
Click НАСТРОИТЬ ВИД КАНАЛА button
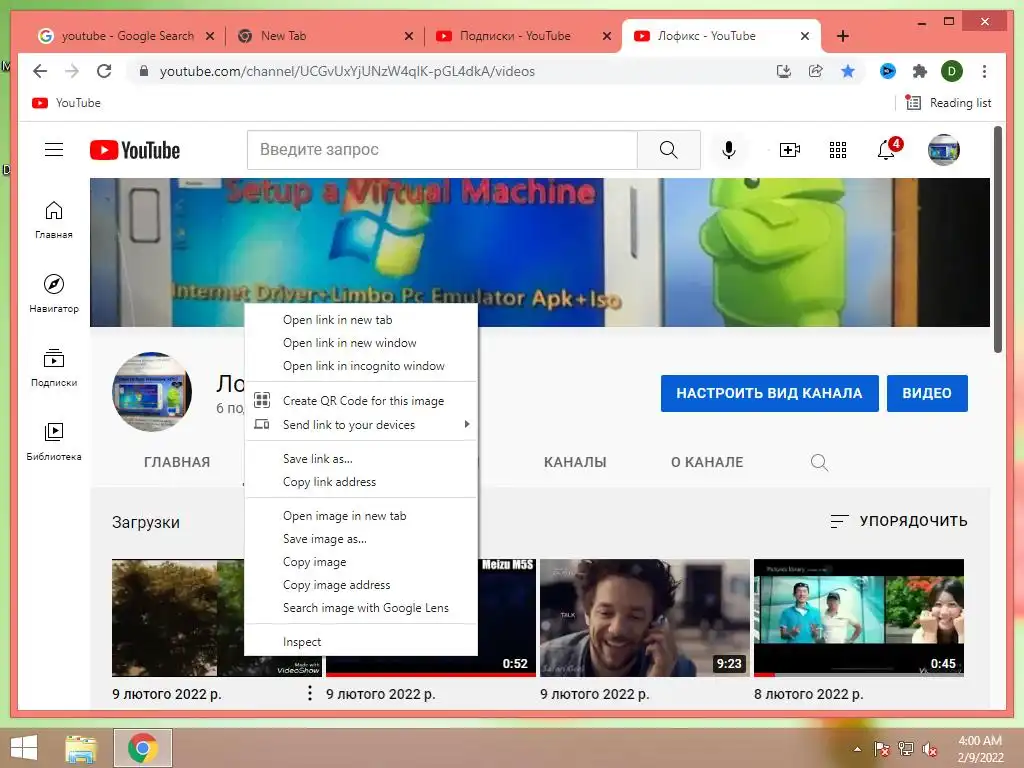tap(769, 393)
